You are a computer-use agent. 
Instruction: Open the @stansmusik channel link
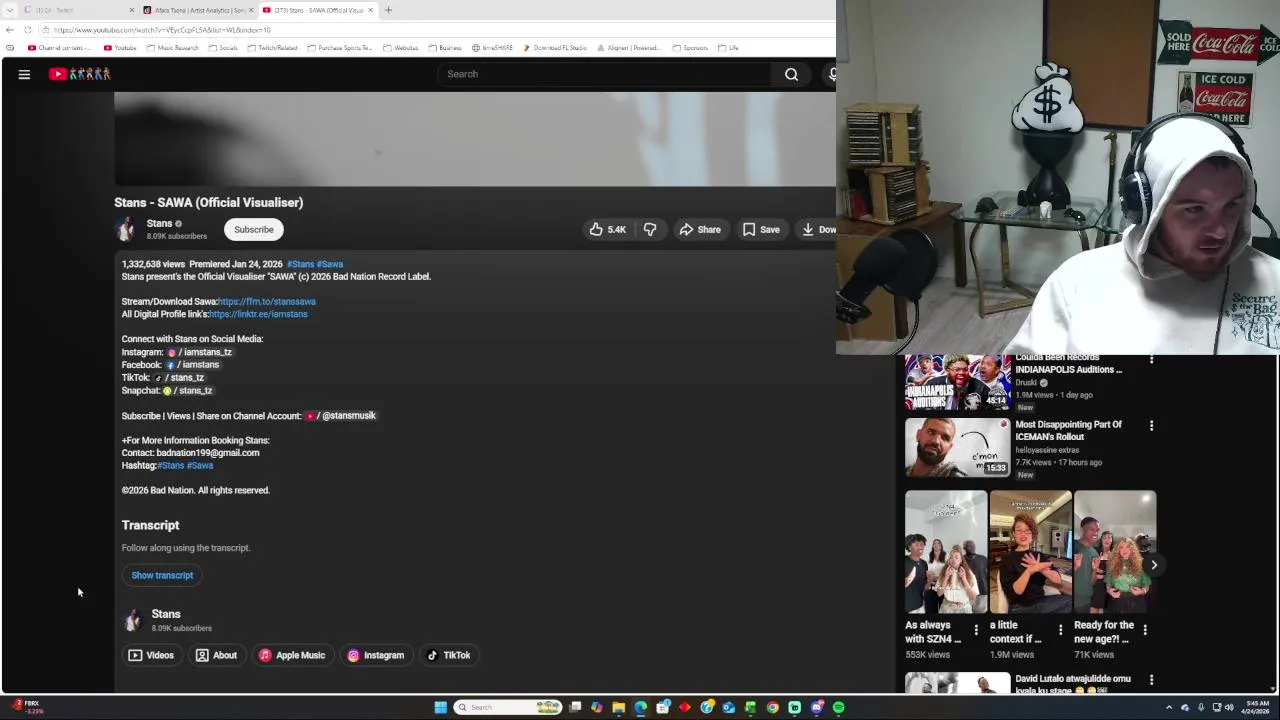(x=341, y=416)
